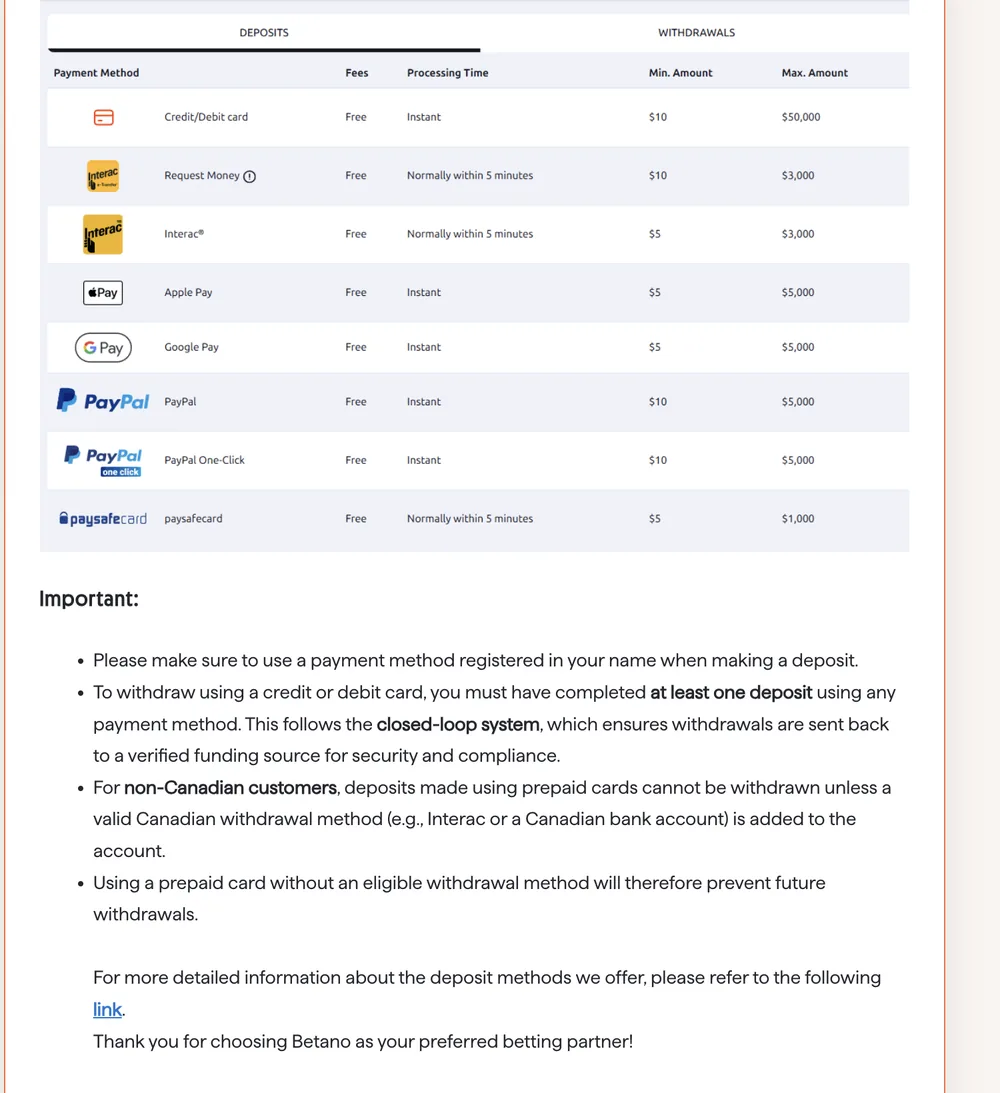Click the '$3,000' max amount in Interac® row
Image resolution: width=1000 pixels, height=1093 pixels.
click(798, 234)
